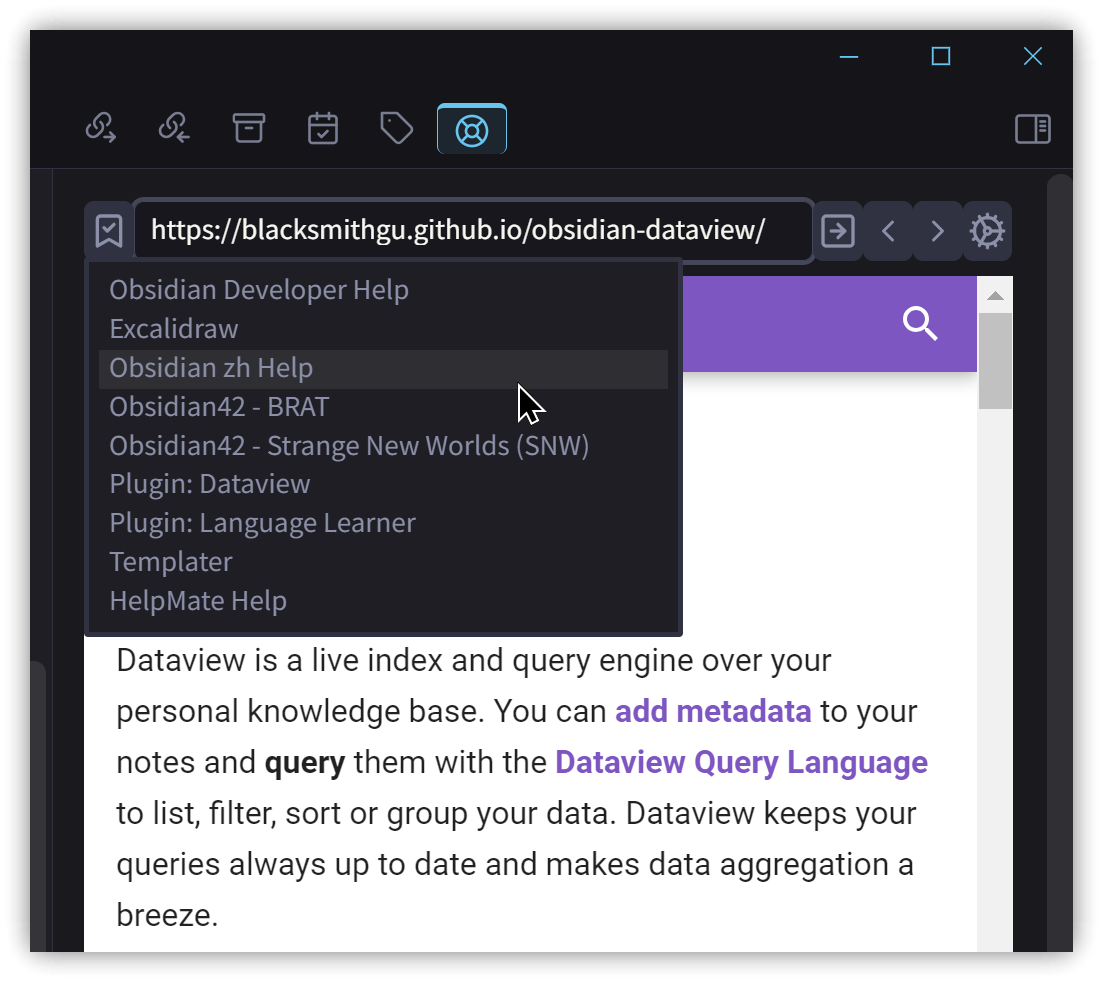
Task: Navigate forward with the right chevron
Action: point(937,231)
